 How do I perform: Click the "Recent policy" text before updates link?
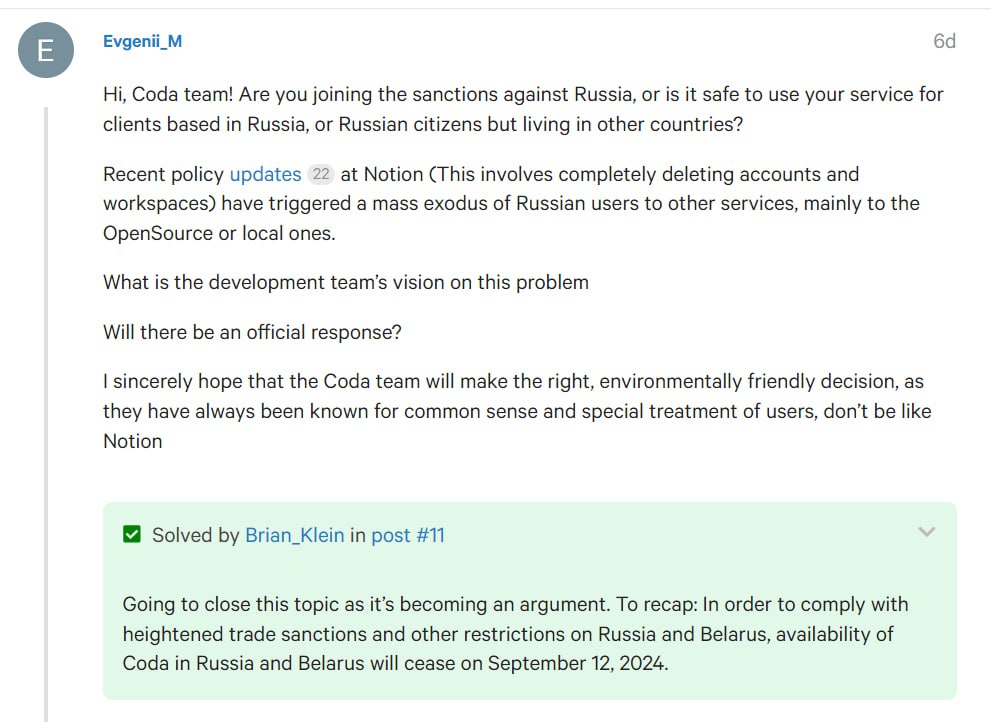pyautogui.click(x=163, y=174)
